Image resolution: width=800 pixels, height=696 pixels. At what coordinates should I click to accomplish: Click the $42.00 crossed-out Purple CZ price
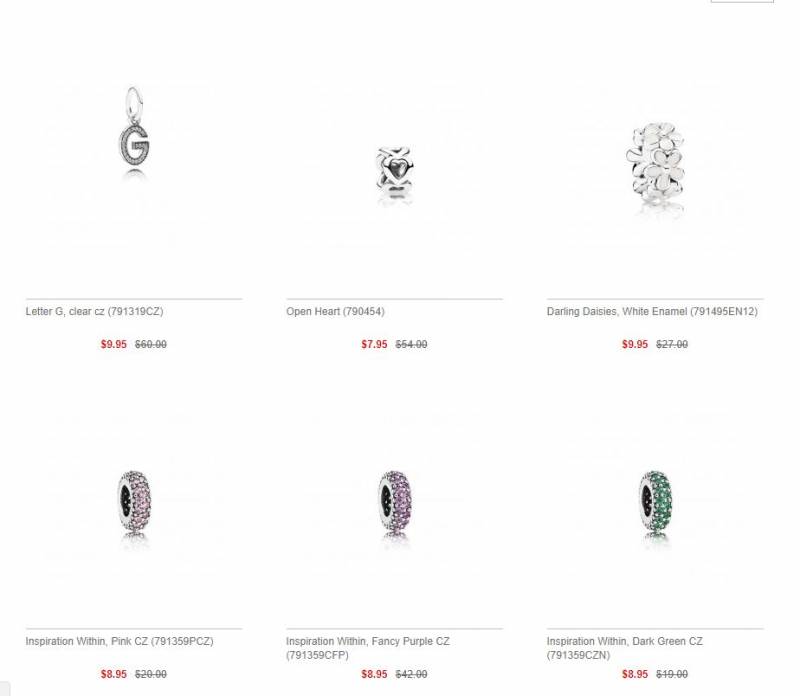pos(411,674)
